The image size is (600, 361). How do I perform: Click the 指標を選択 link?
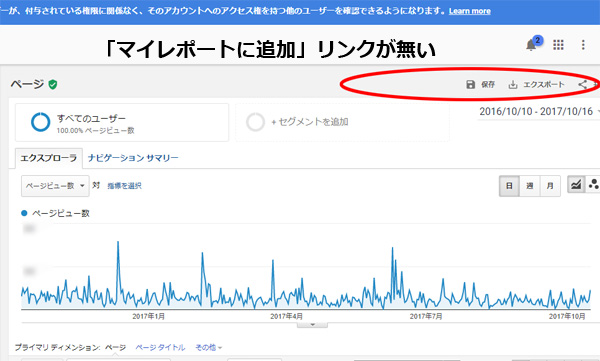[124, 186]
